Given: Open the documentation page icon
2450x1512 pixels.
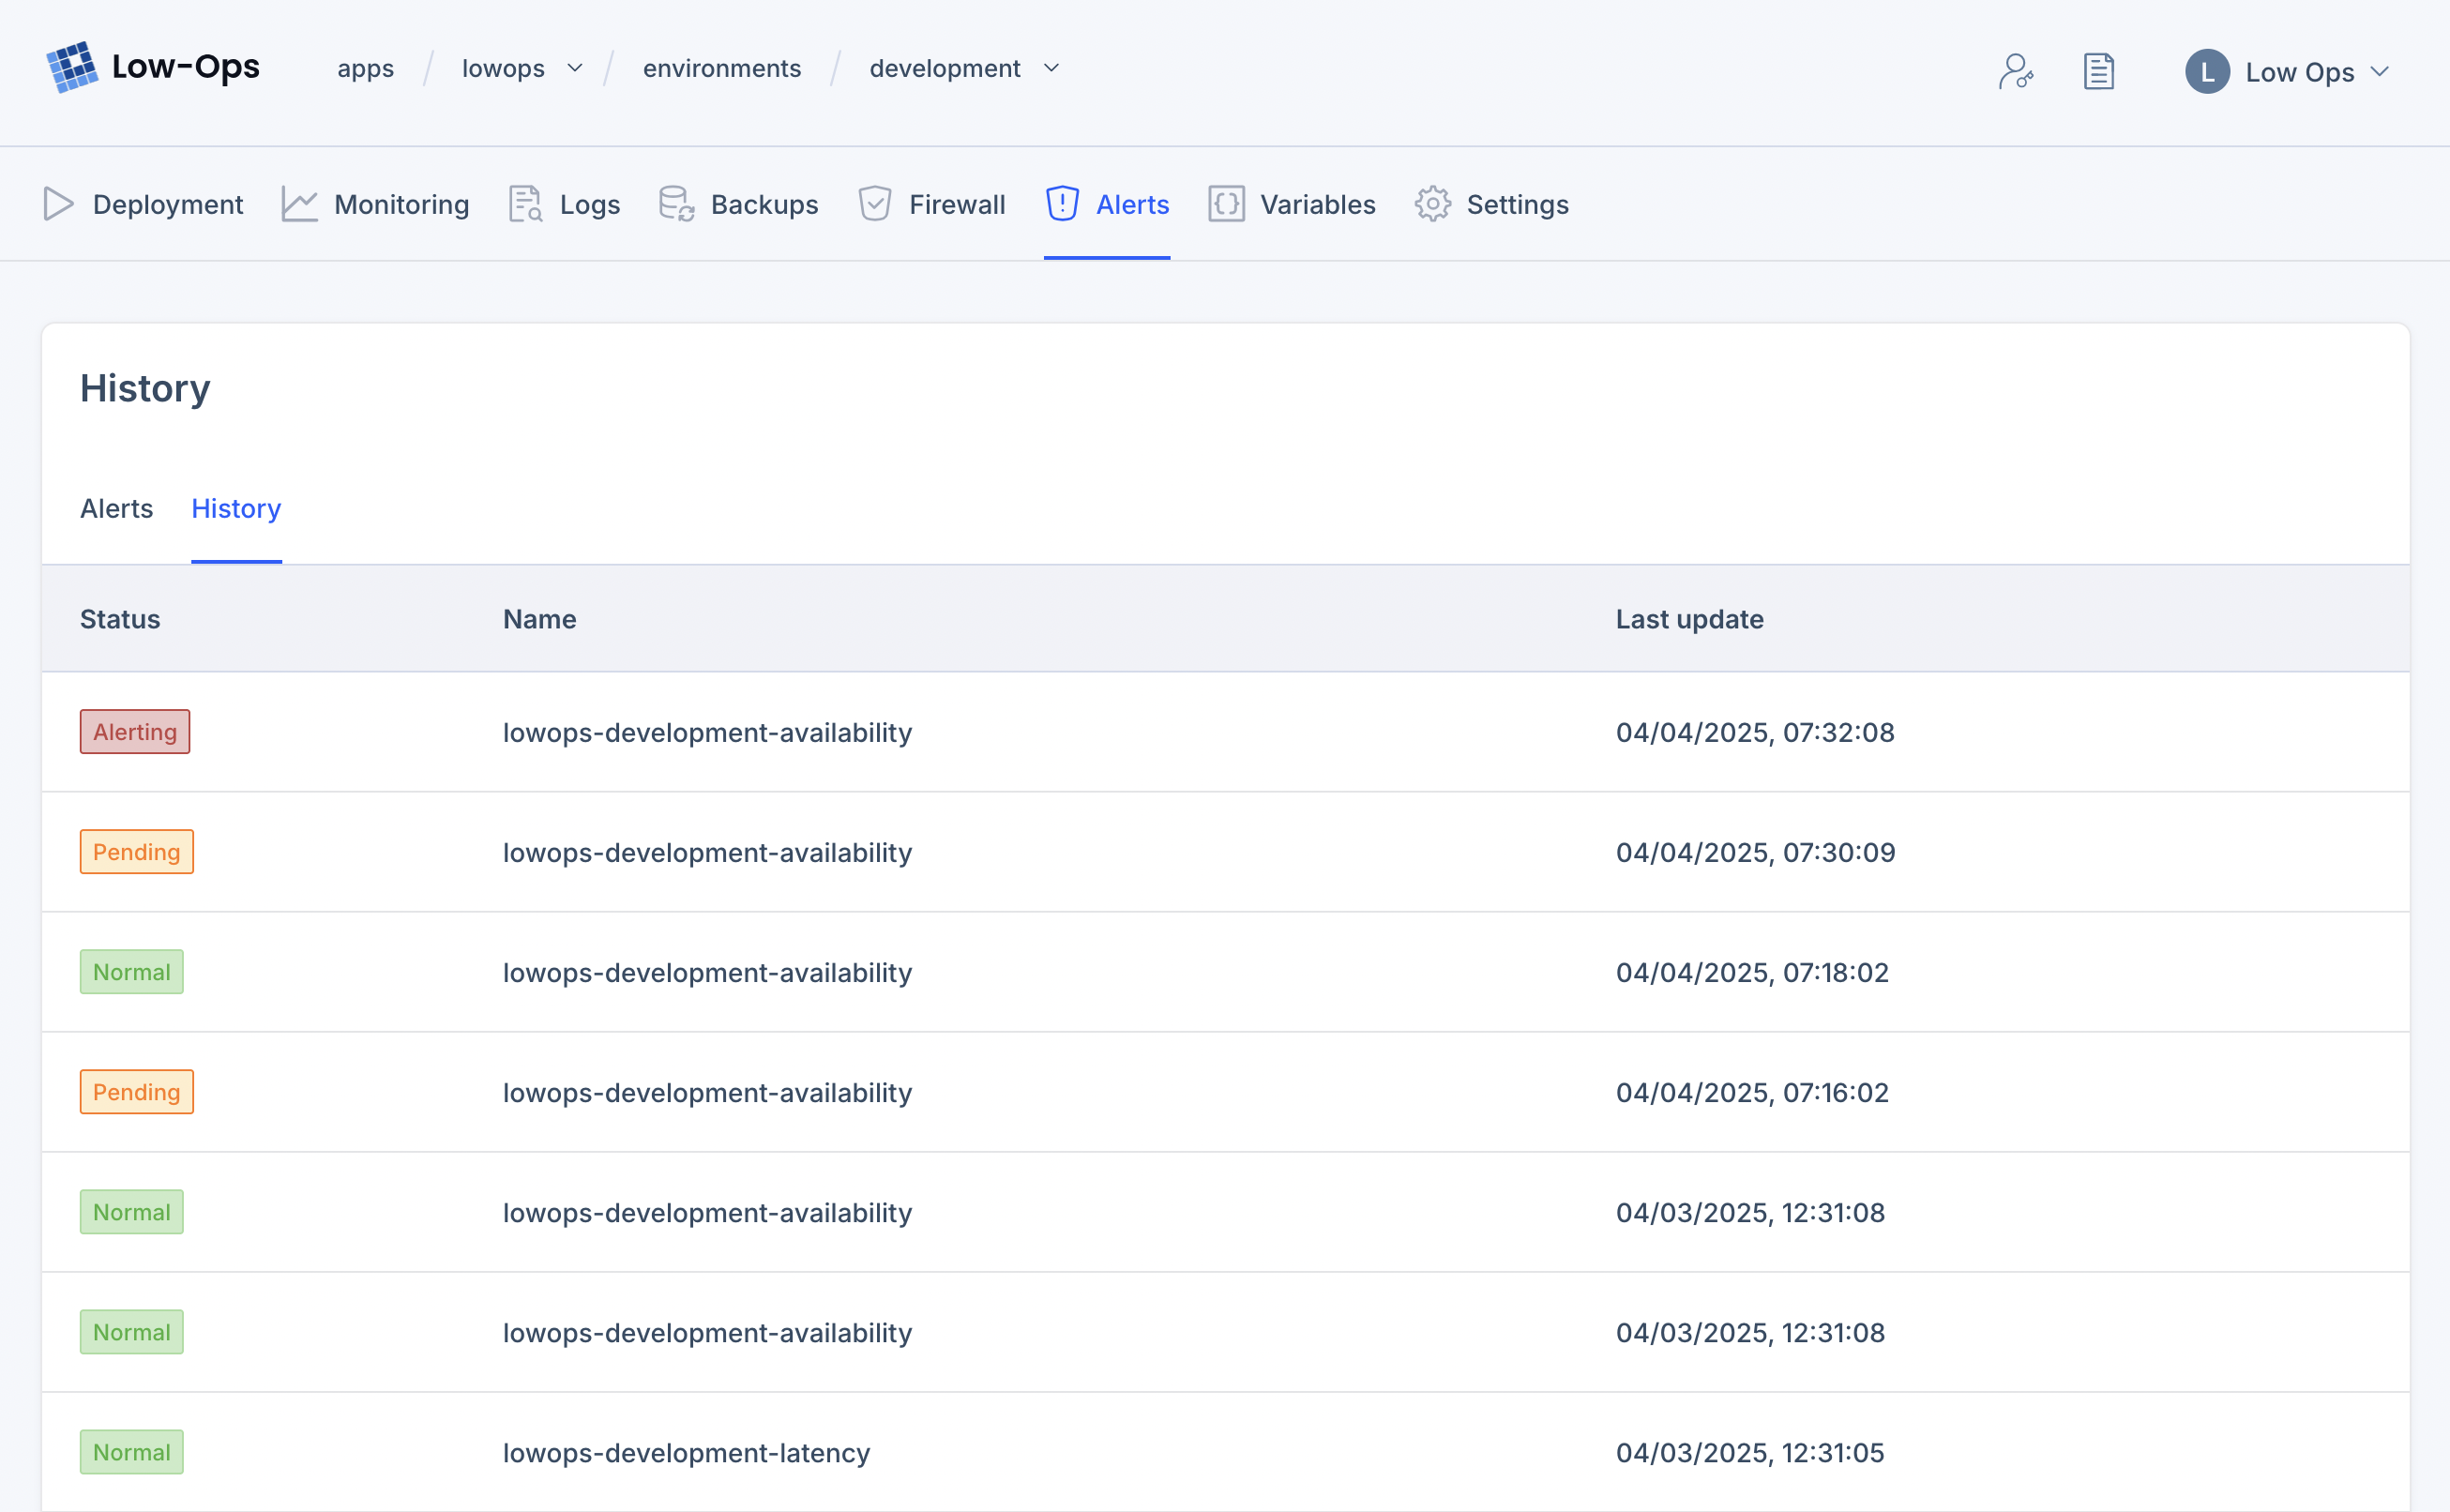Looking at the screenshot, I should 2098,71.
